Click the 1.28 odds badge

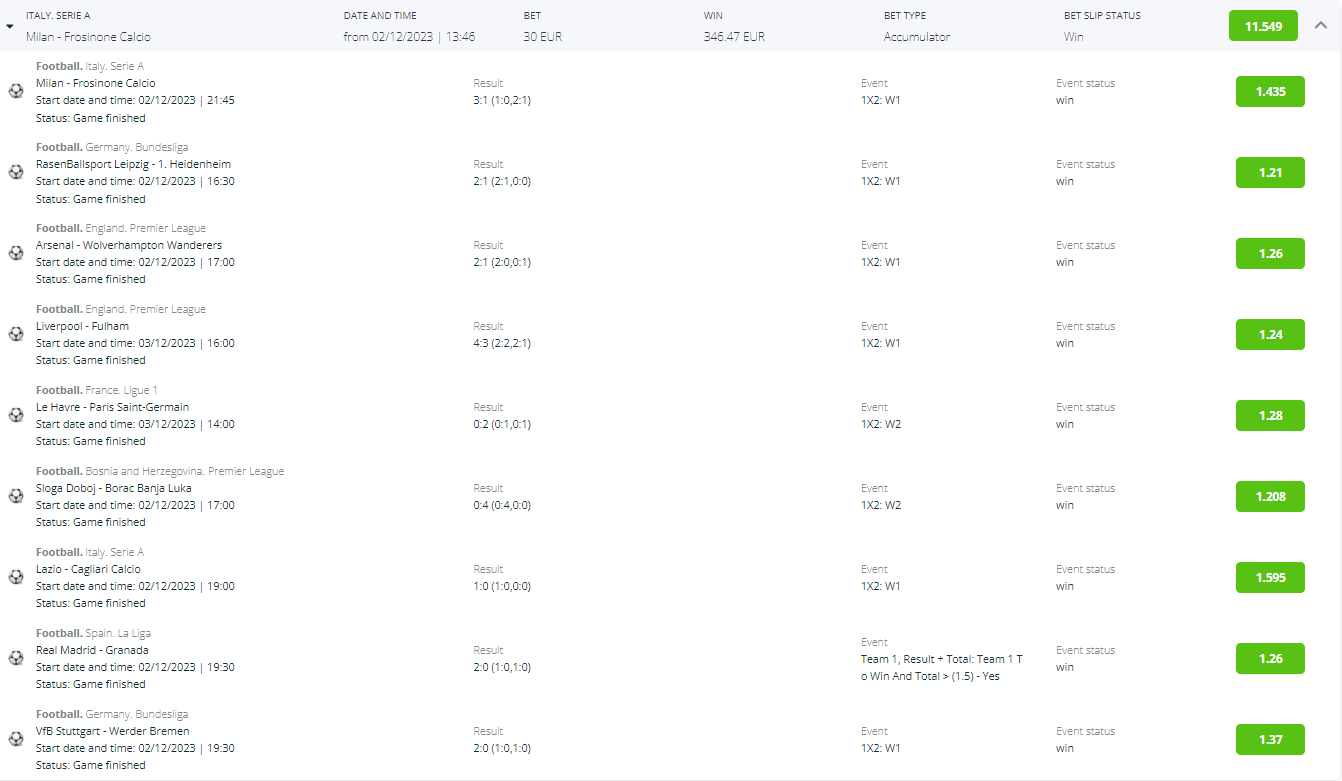(1270, 415)
